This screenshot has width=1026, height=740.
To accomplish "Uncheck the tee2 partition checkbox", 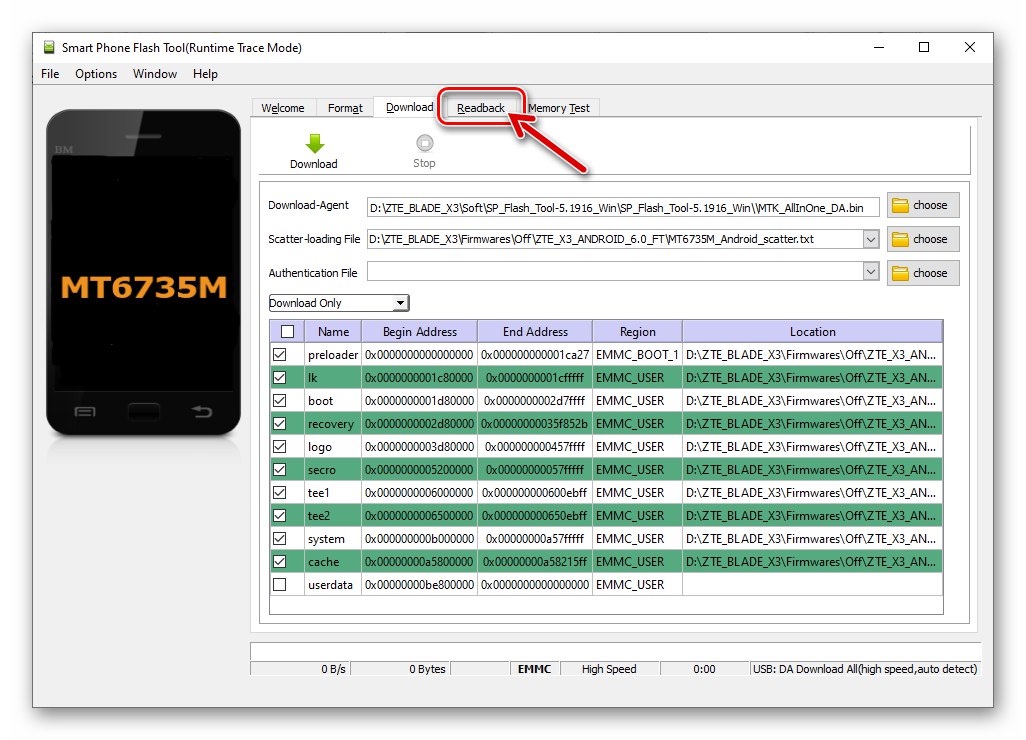I will click(x=279, y=516).
